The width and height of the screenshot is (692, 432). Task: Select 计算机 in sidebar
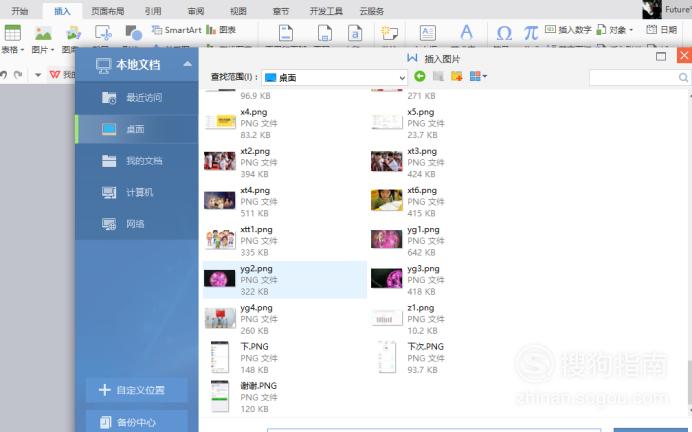click(x=137, y=192)
